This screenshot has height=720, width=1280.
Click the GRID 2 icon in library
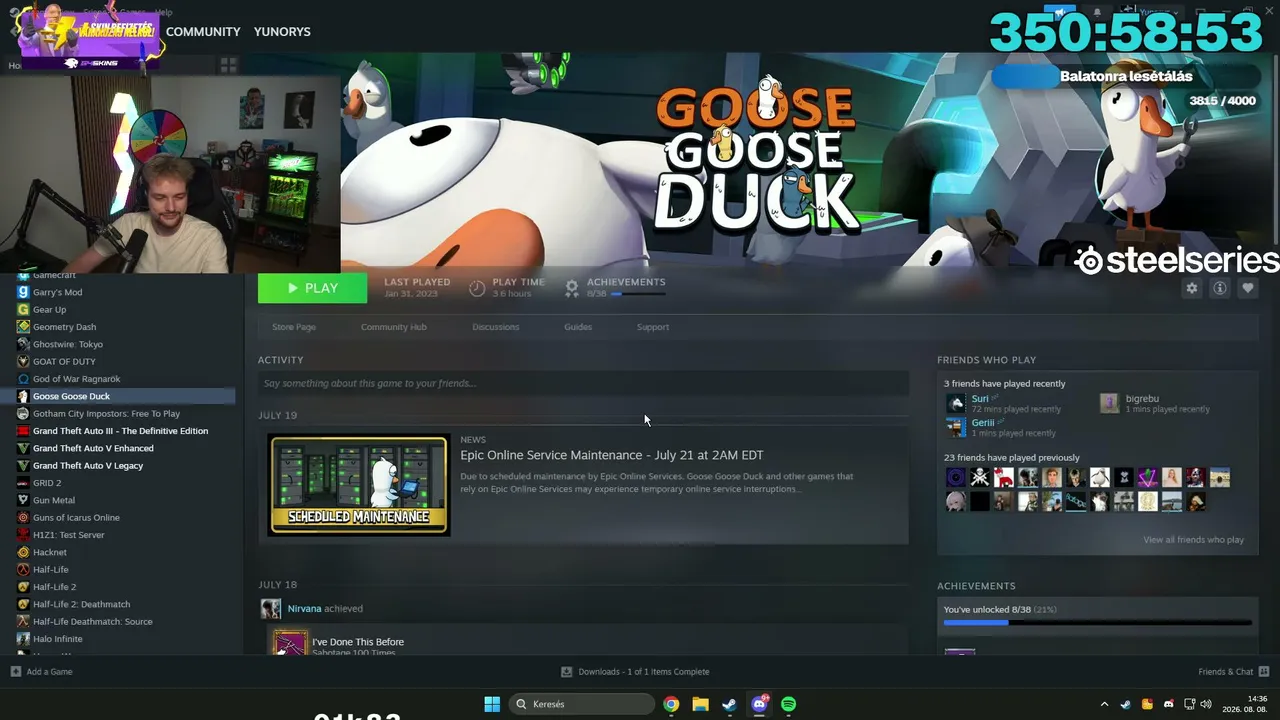pos(23,483)
